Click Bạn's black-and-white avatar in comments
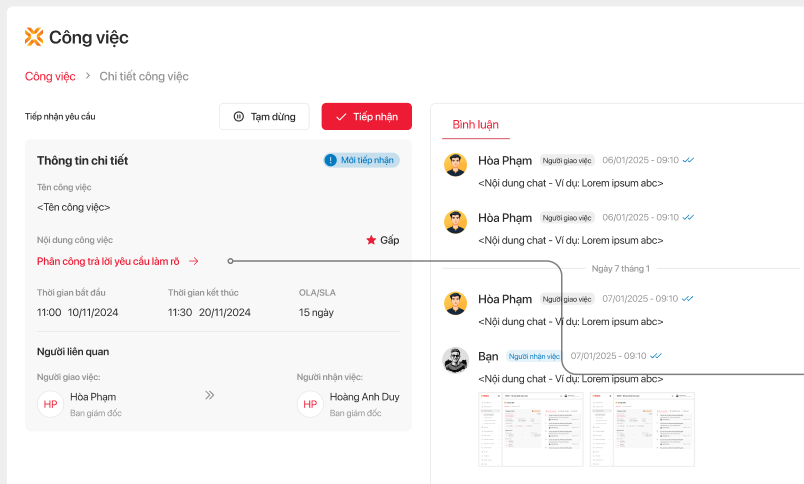Viewport: 804px width, 484px height. click(x=455, y=360)
